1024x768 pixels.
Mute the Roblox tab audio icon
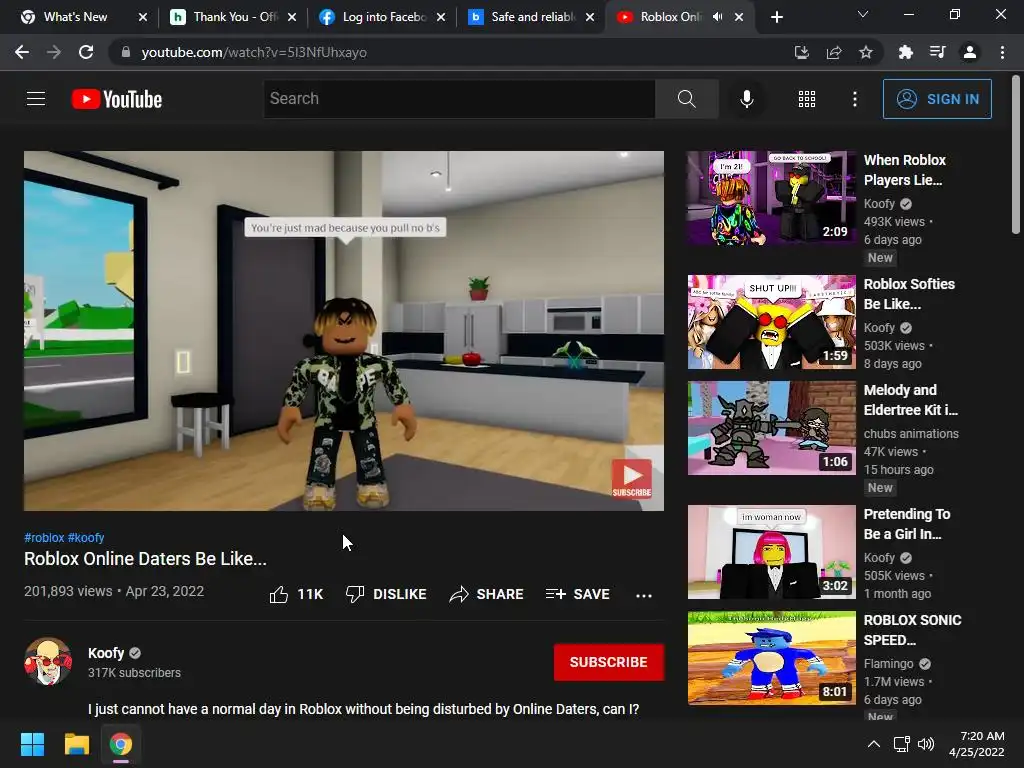click(718, 17)
